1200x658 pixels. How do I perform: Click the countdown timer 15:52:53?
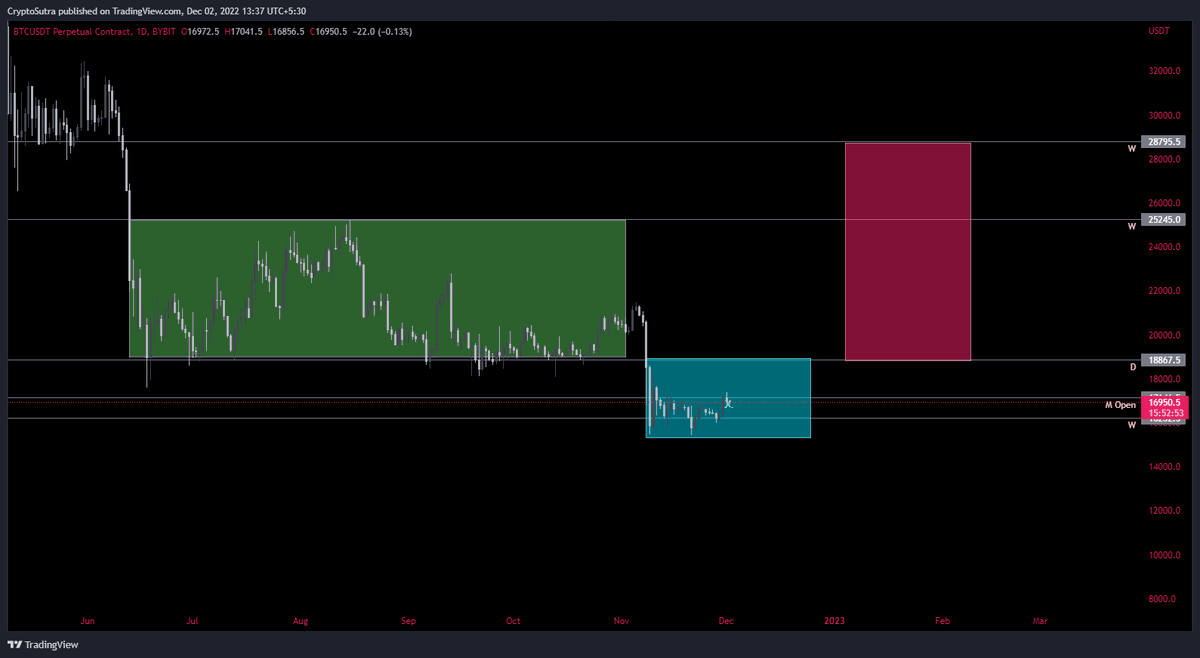pos(1166,412)
